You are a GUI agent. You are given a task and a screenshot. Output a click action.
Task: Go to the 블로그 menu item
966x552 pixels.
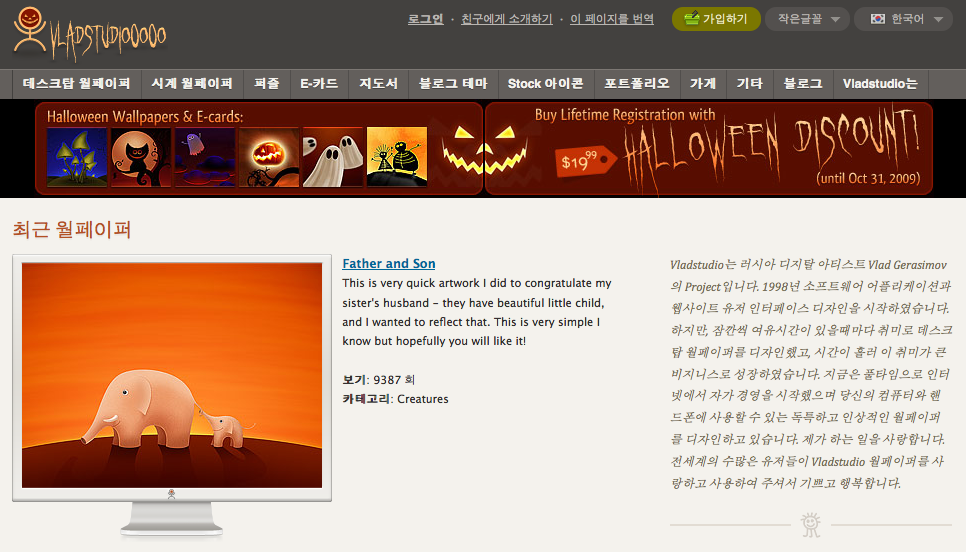803,84
